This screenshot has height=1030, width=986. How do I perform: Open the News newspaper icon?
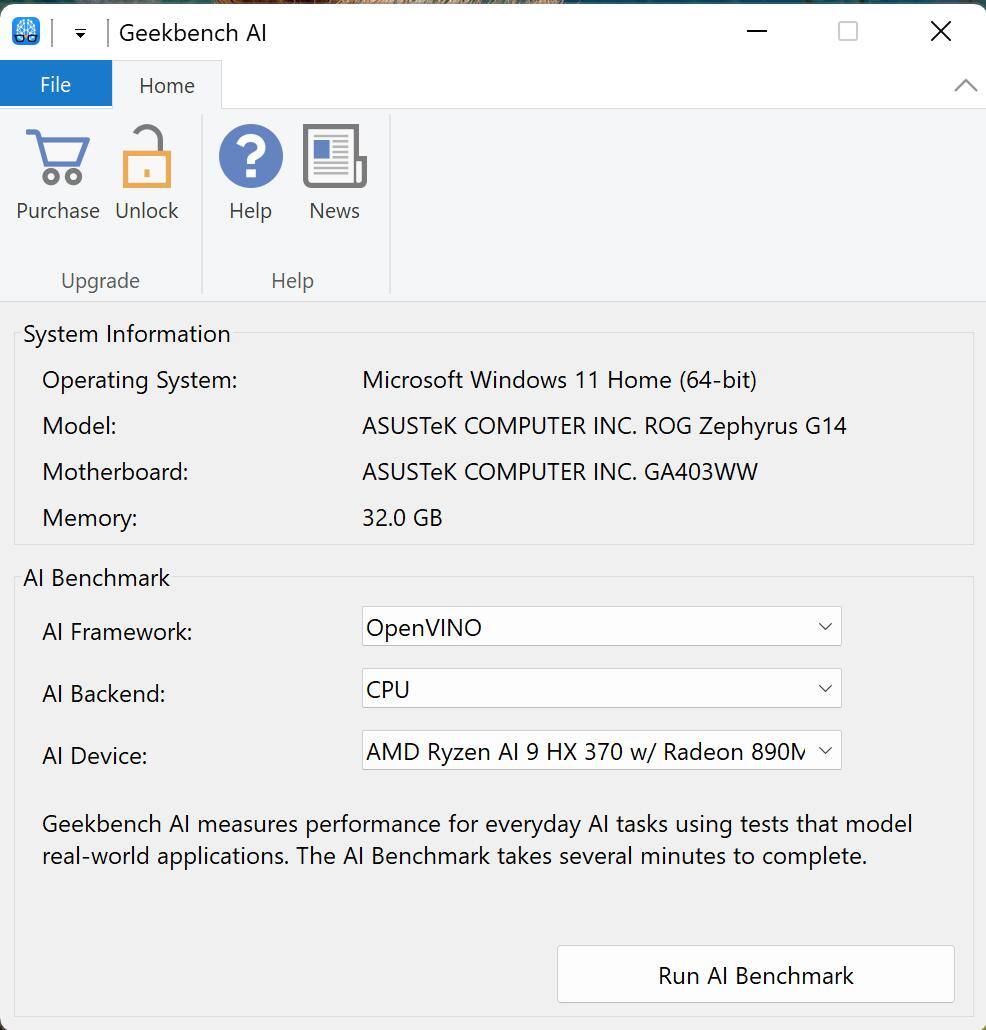click(334, 157)
